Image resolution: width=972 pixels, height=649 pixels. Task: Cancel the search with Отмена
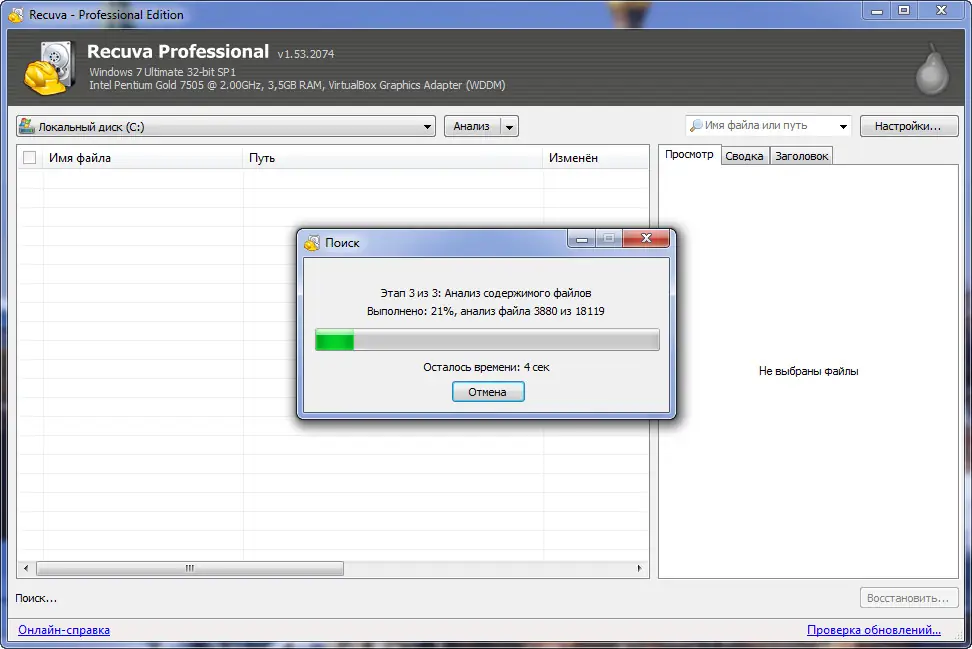(488, 392)
